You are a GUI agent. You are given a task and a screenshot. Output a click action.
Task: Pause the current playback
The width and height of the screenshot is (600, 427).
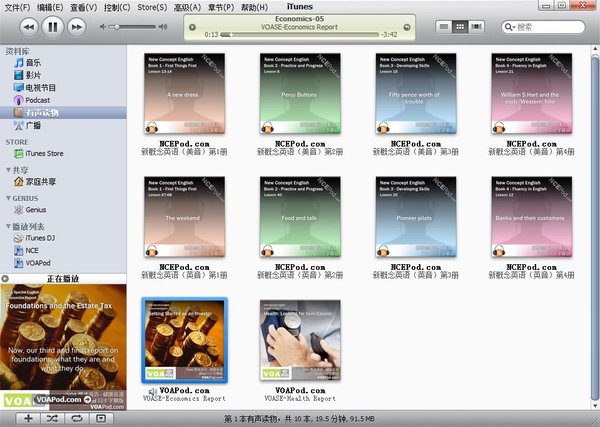(50, 25)
